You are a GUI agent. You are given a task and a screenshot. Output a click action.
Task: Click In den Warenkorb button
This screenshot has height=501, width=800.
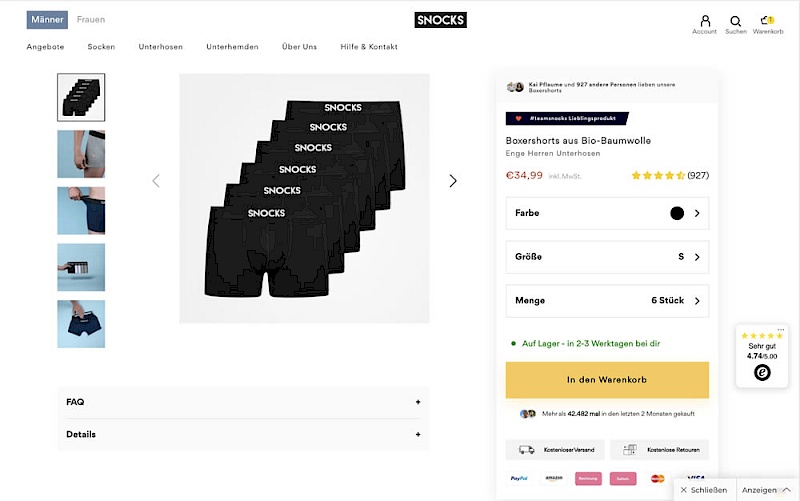[x=607, y=380]
